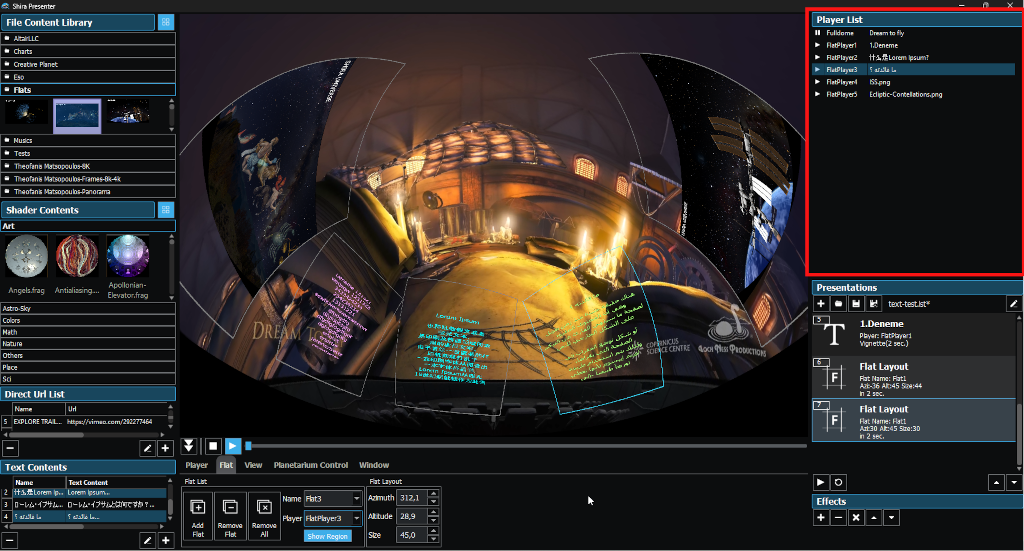Image resolution: width=1024 pixels, height=551 pixels.
Task: Expand the AltairLLC library folder
Action: 88,39
